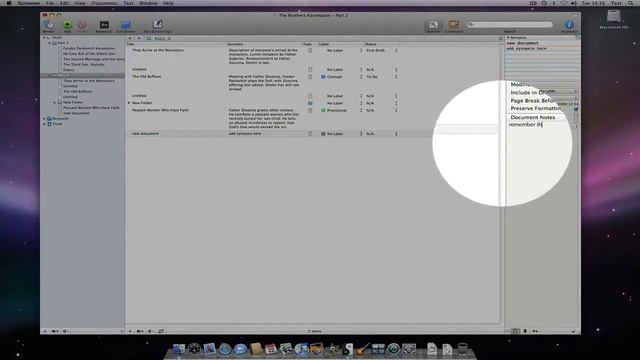Image resolution: width=640 pixels, height=360 pixels.
Task: Click the split editor icon in header bar
Action: [500, 38]
